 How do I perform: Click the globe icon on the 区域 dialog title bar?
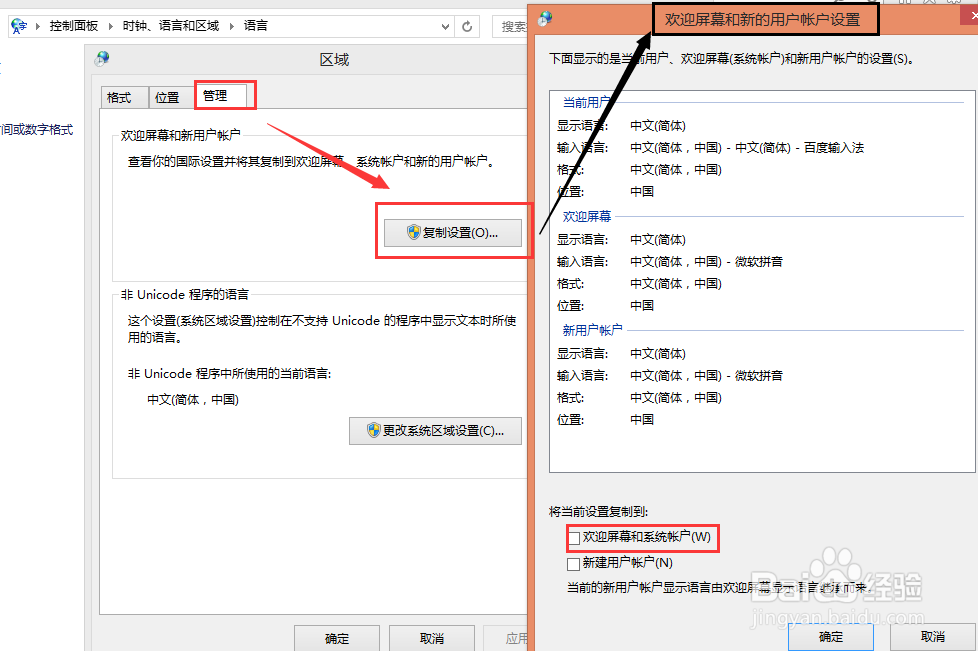103,59
